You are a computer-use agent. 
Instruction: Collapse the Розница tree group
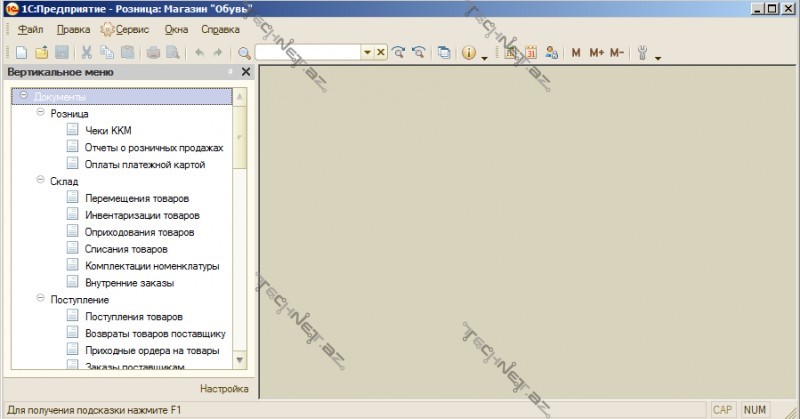tap(39, 114)
